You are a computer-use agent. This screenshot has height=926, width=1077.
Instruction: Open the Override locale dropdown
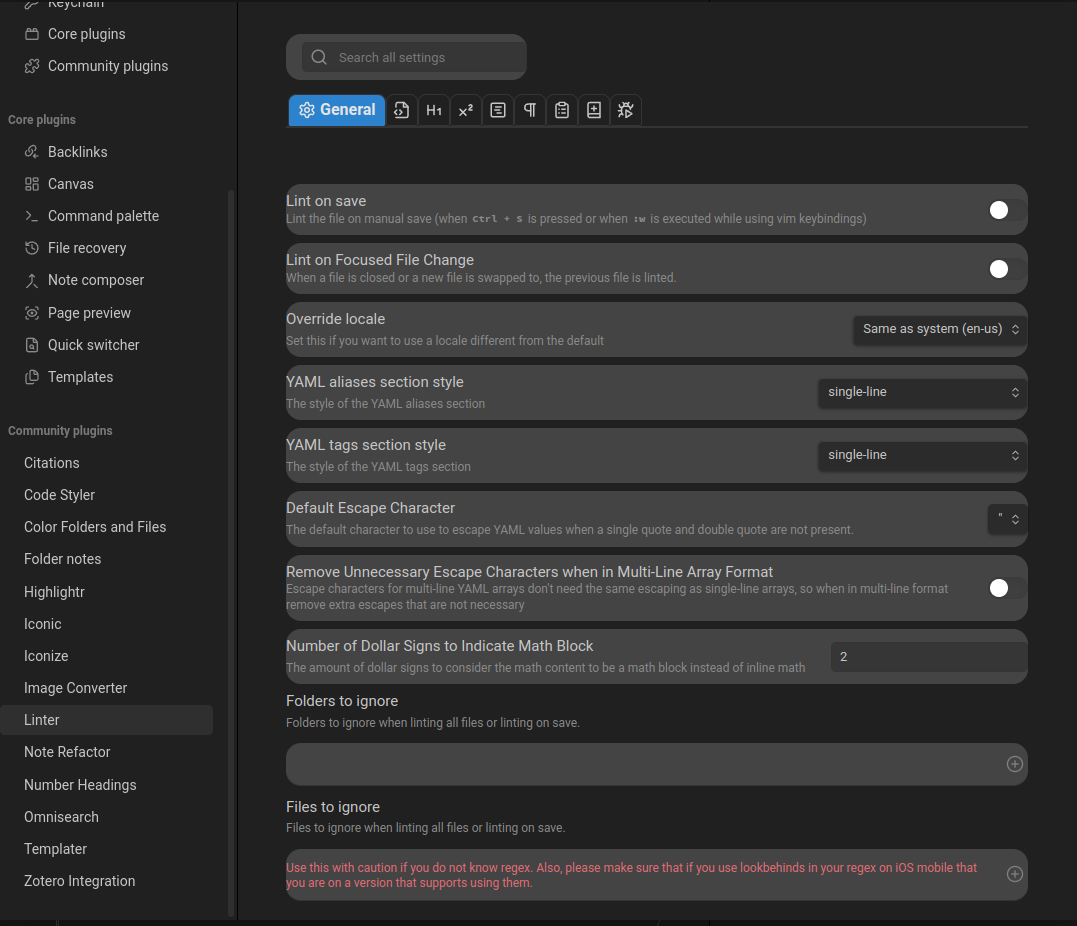coord(939,329)
